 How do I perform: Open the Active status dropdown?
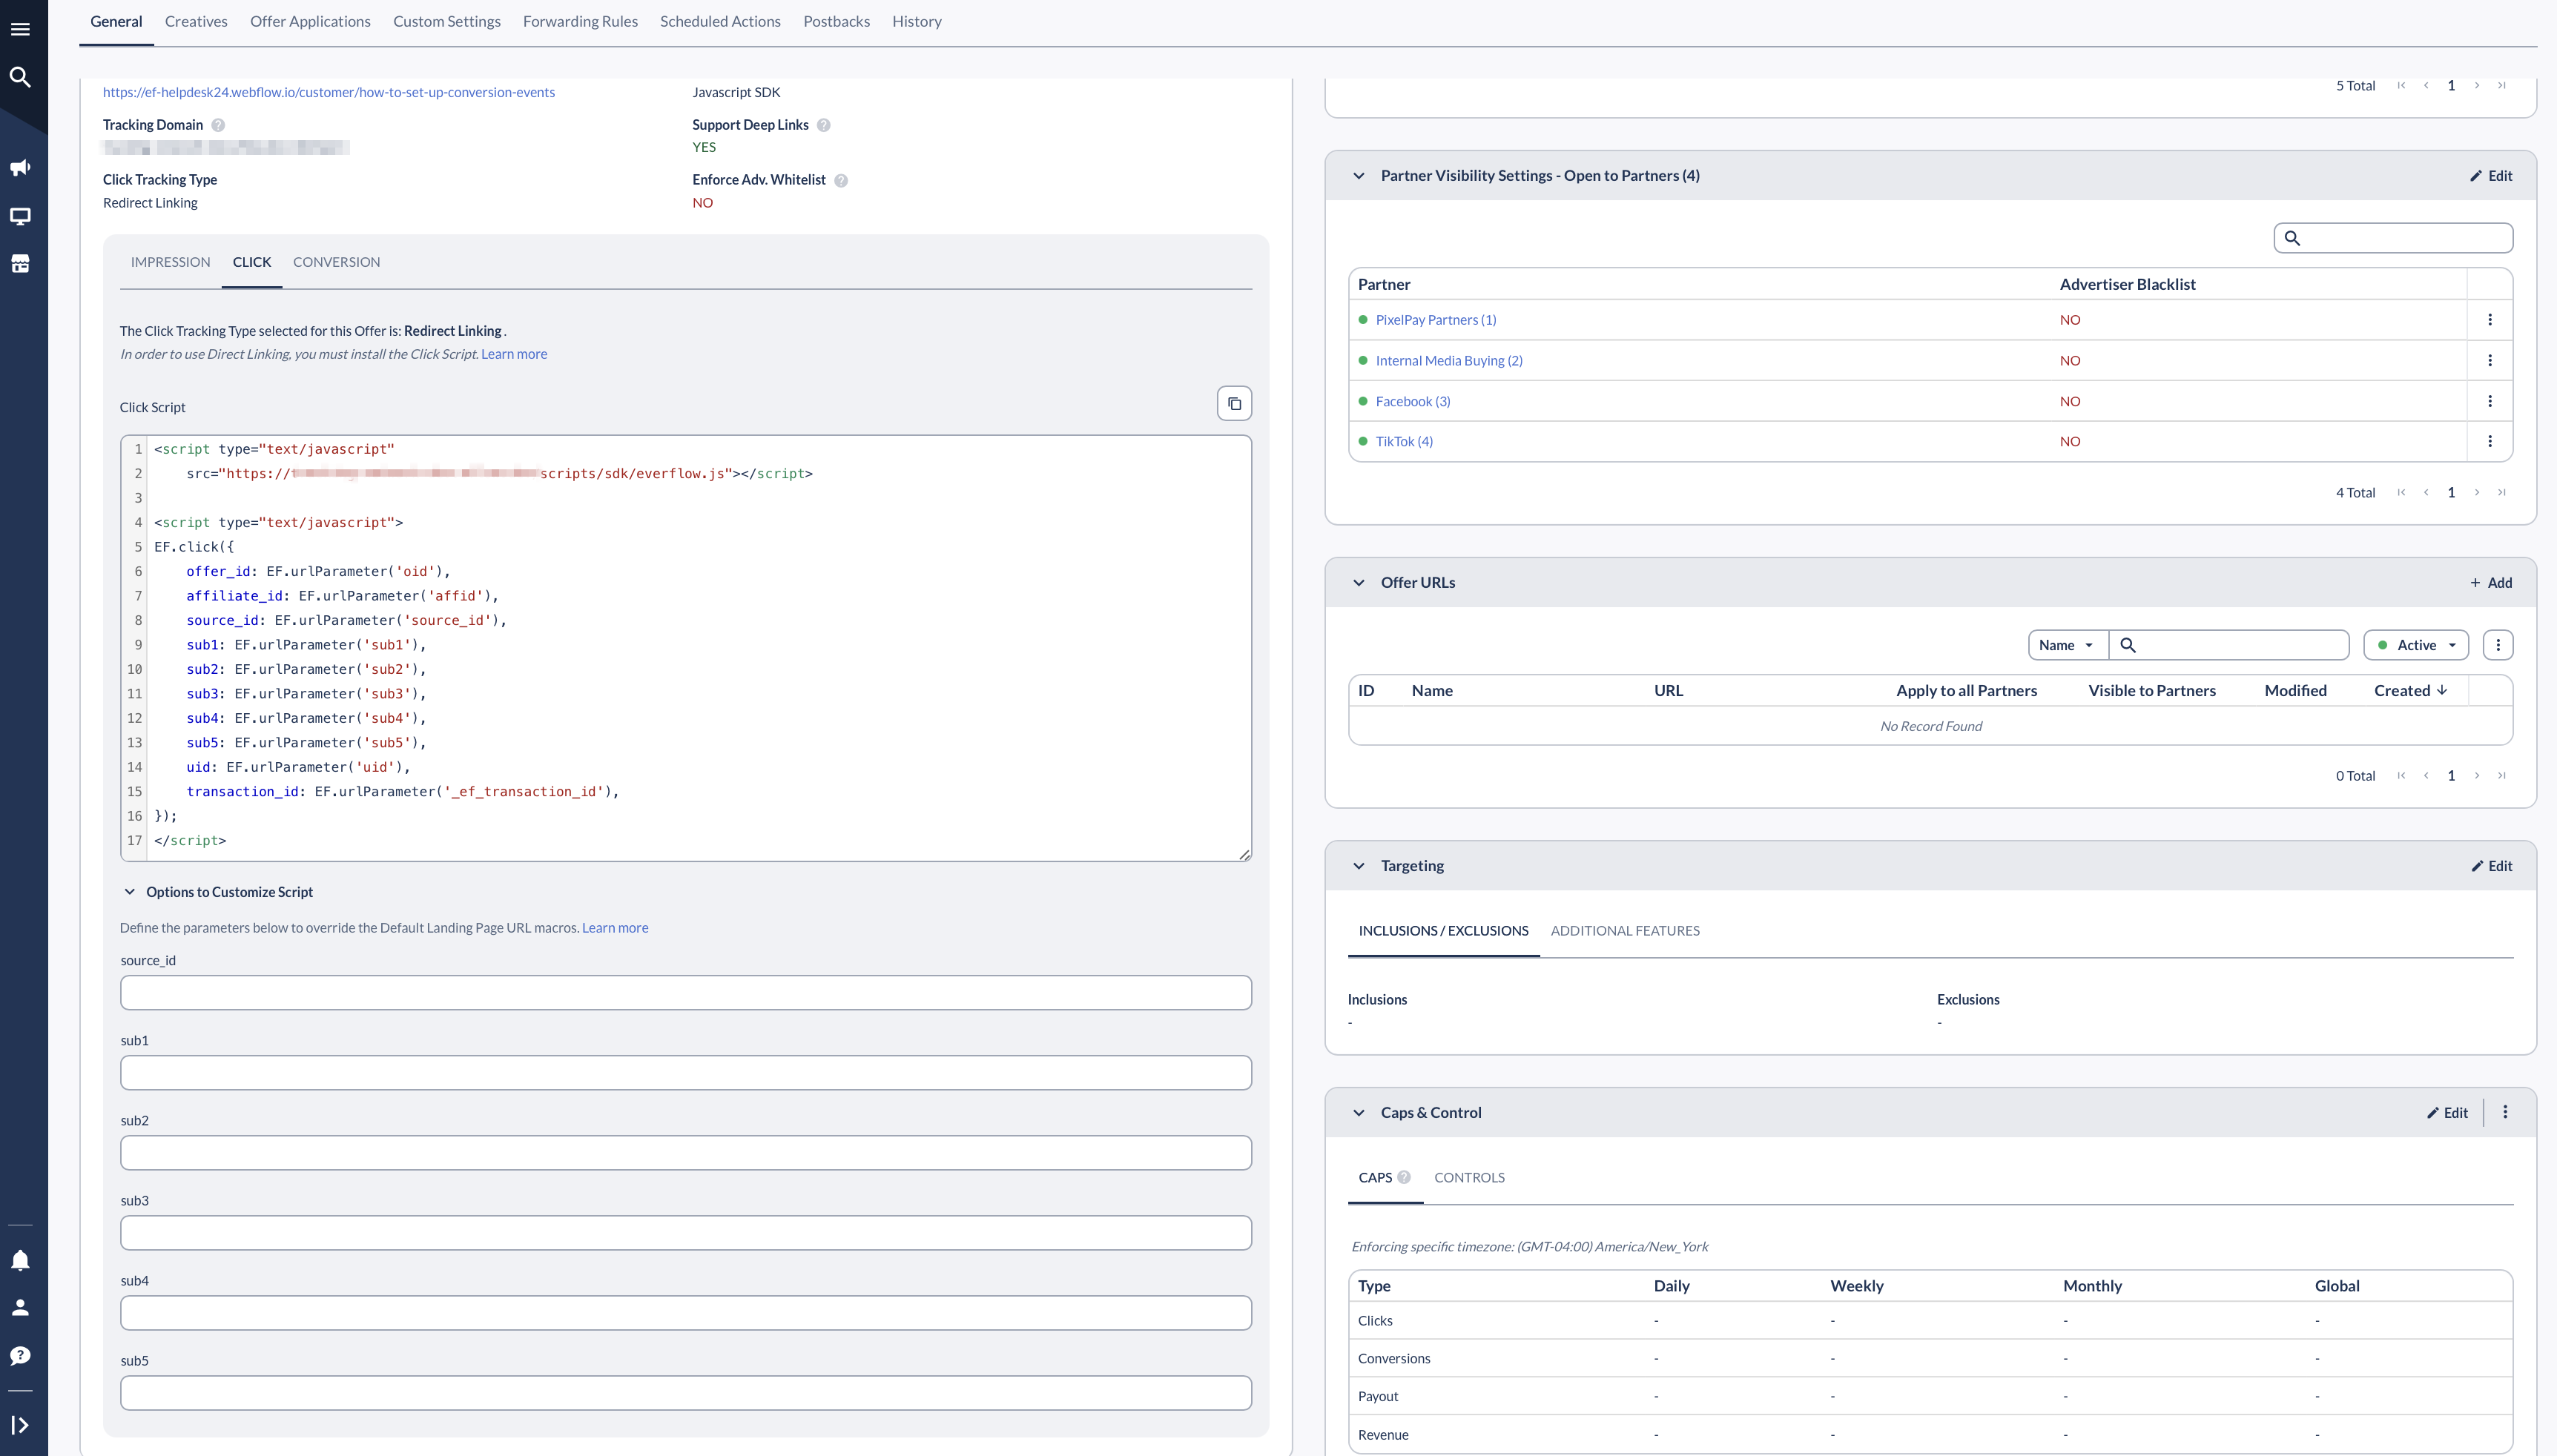tap(2416, 645)
